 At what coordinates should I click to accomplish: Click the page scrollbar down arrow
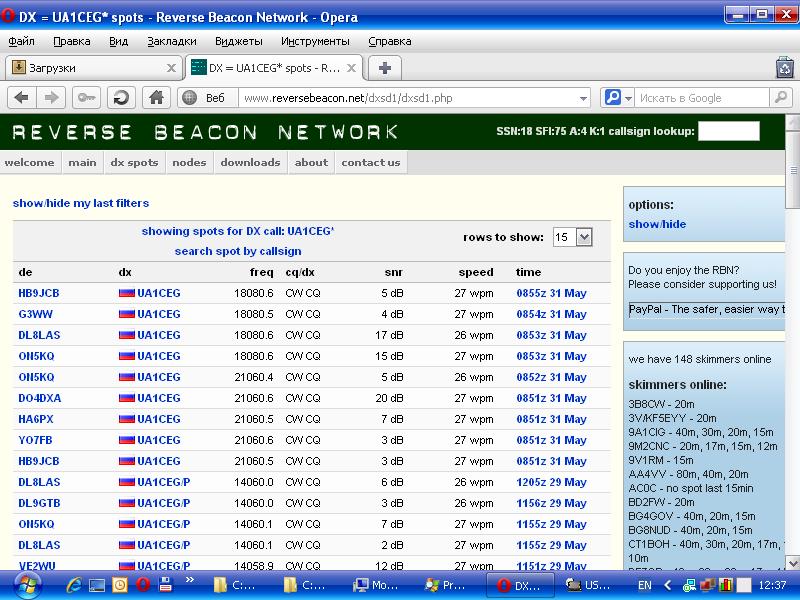point(793,563)
